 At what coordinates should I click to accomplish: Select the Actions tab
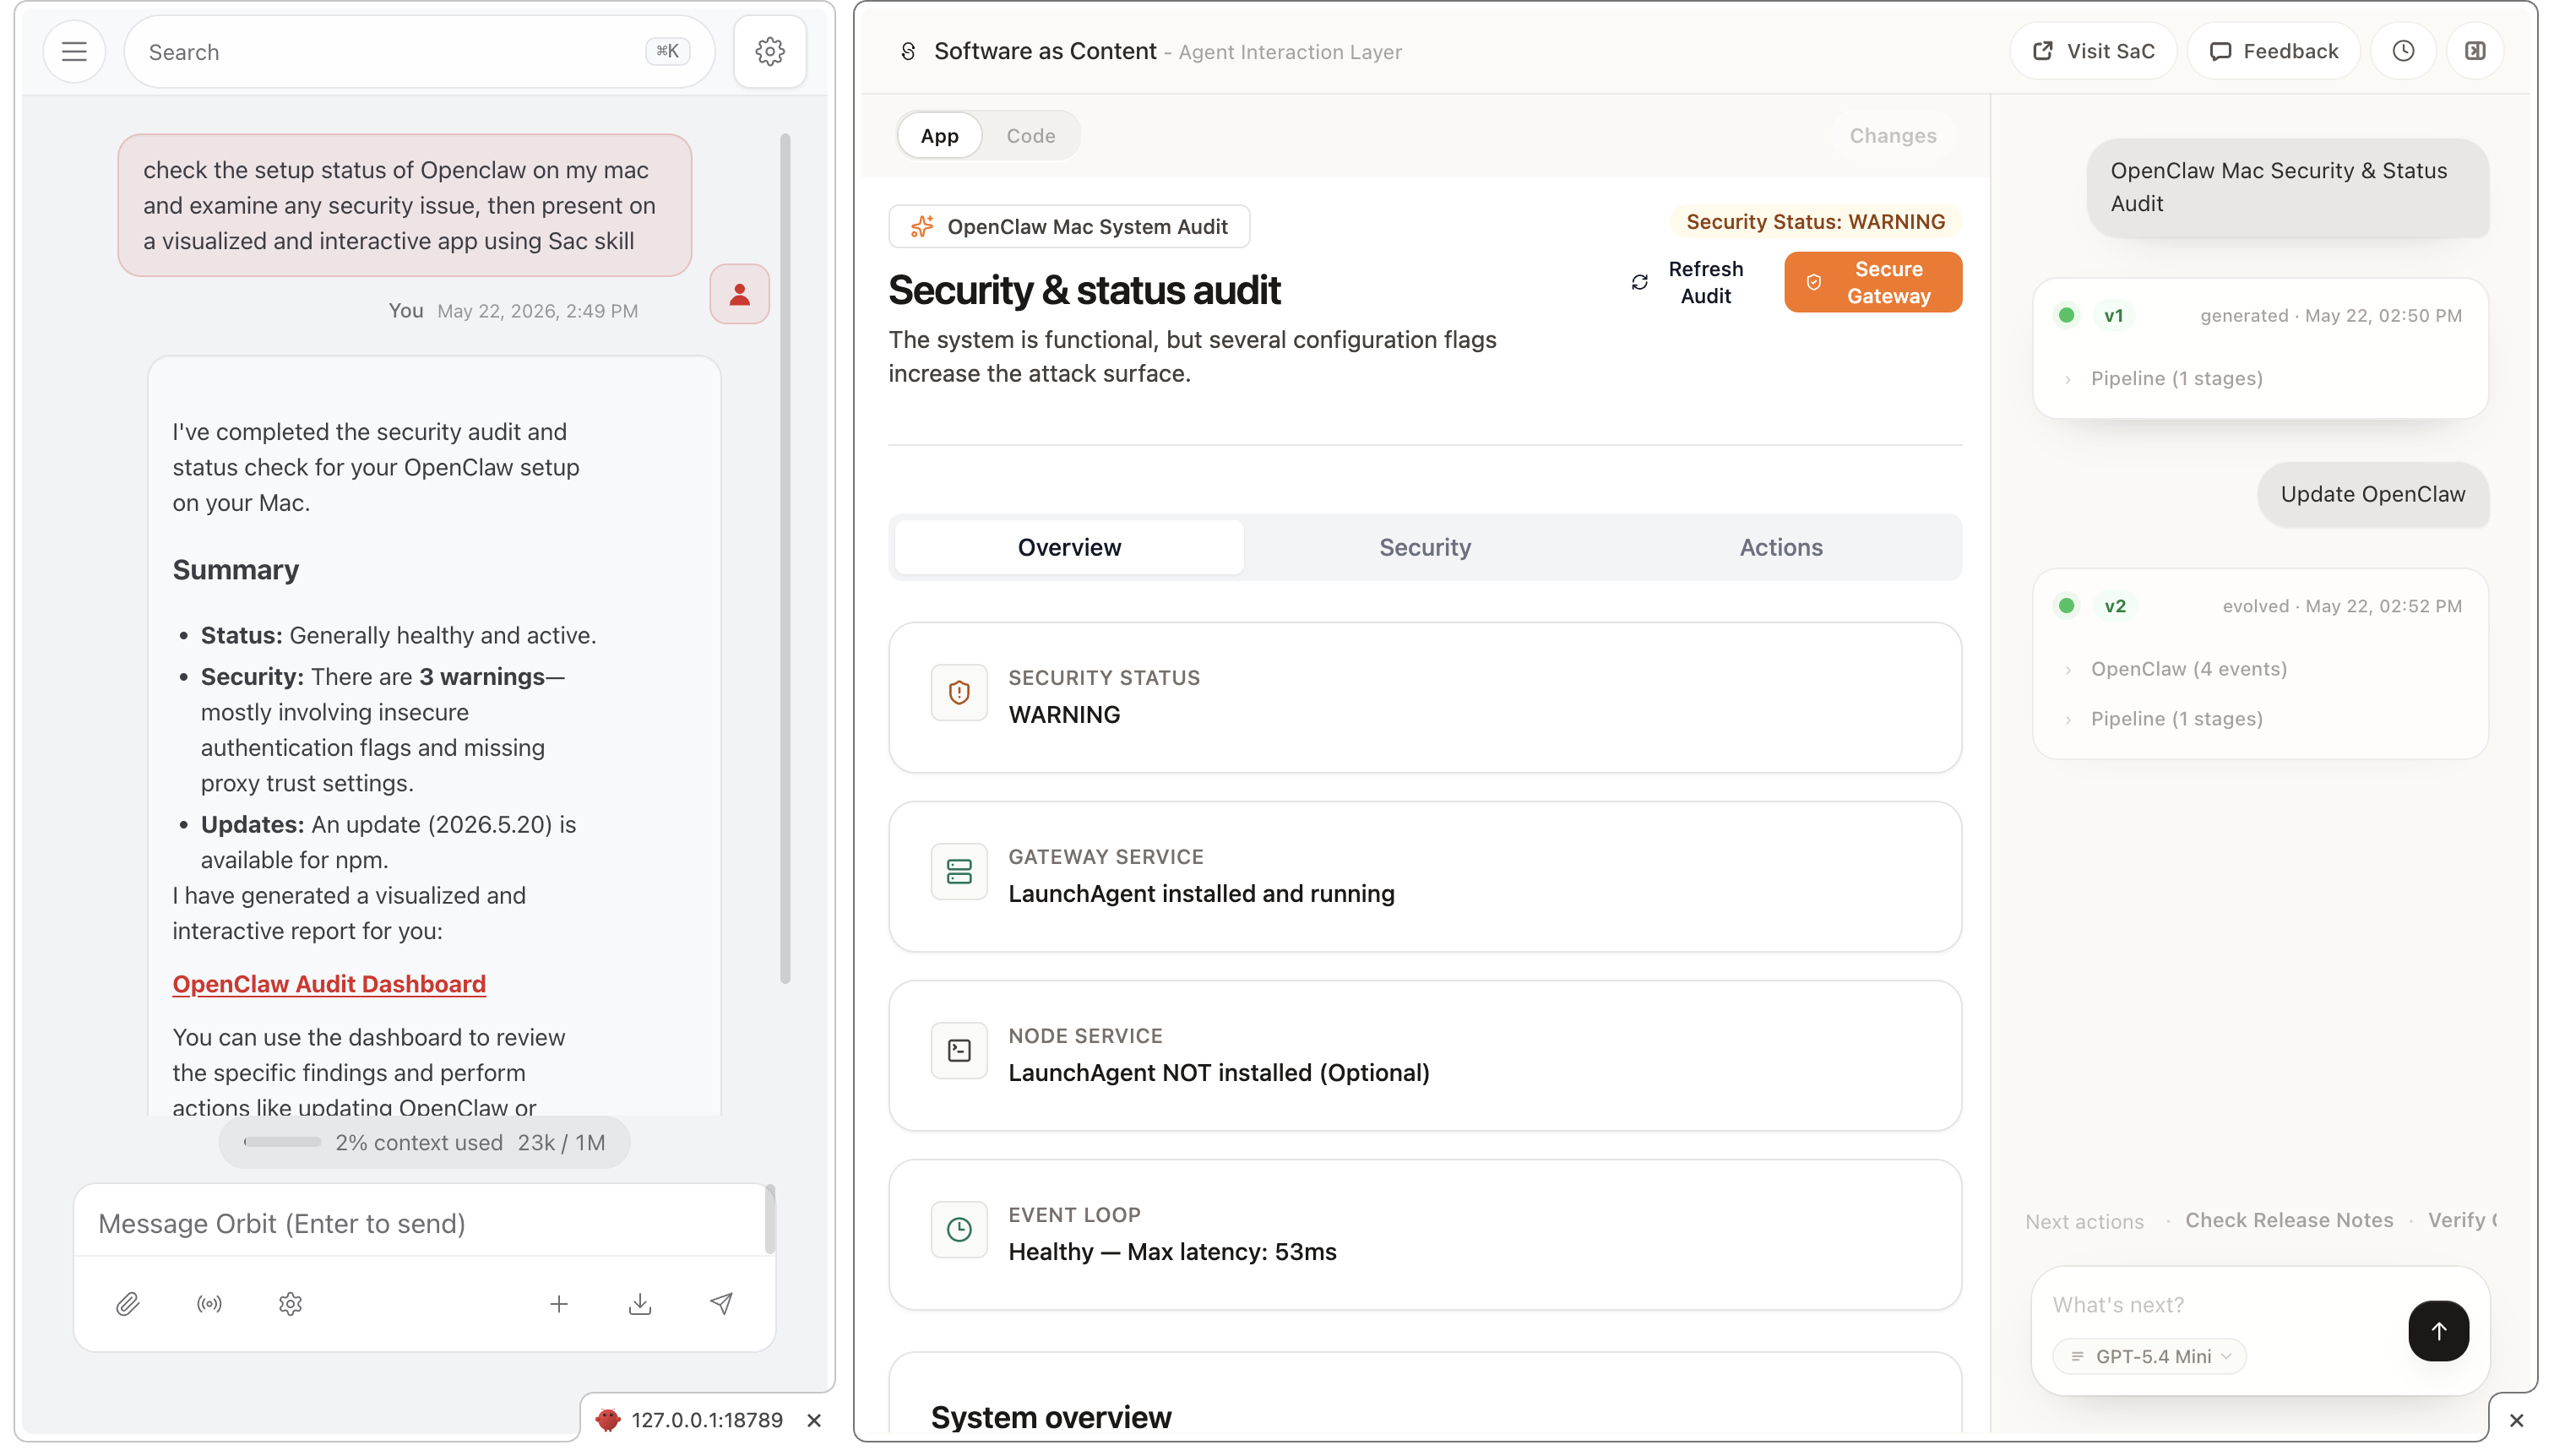(1780, 547)
